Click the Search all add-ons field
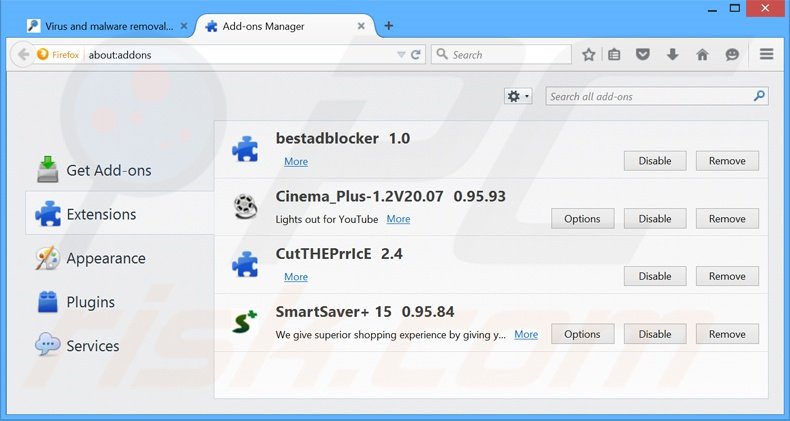Viewport: 790px width, 421px height. point(648,97)
